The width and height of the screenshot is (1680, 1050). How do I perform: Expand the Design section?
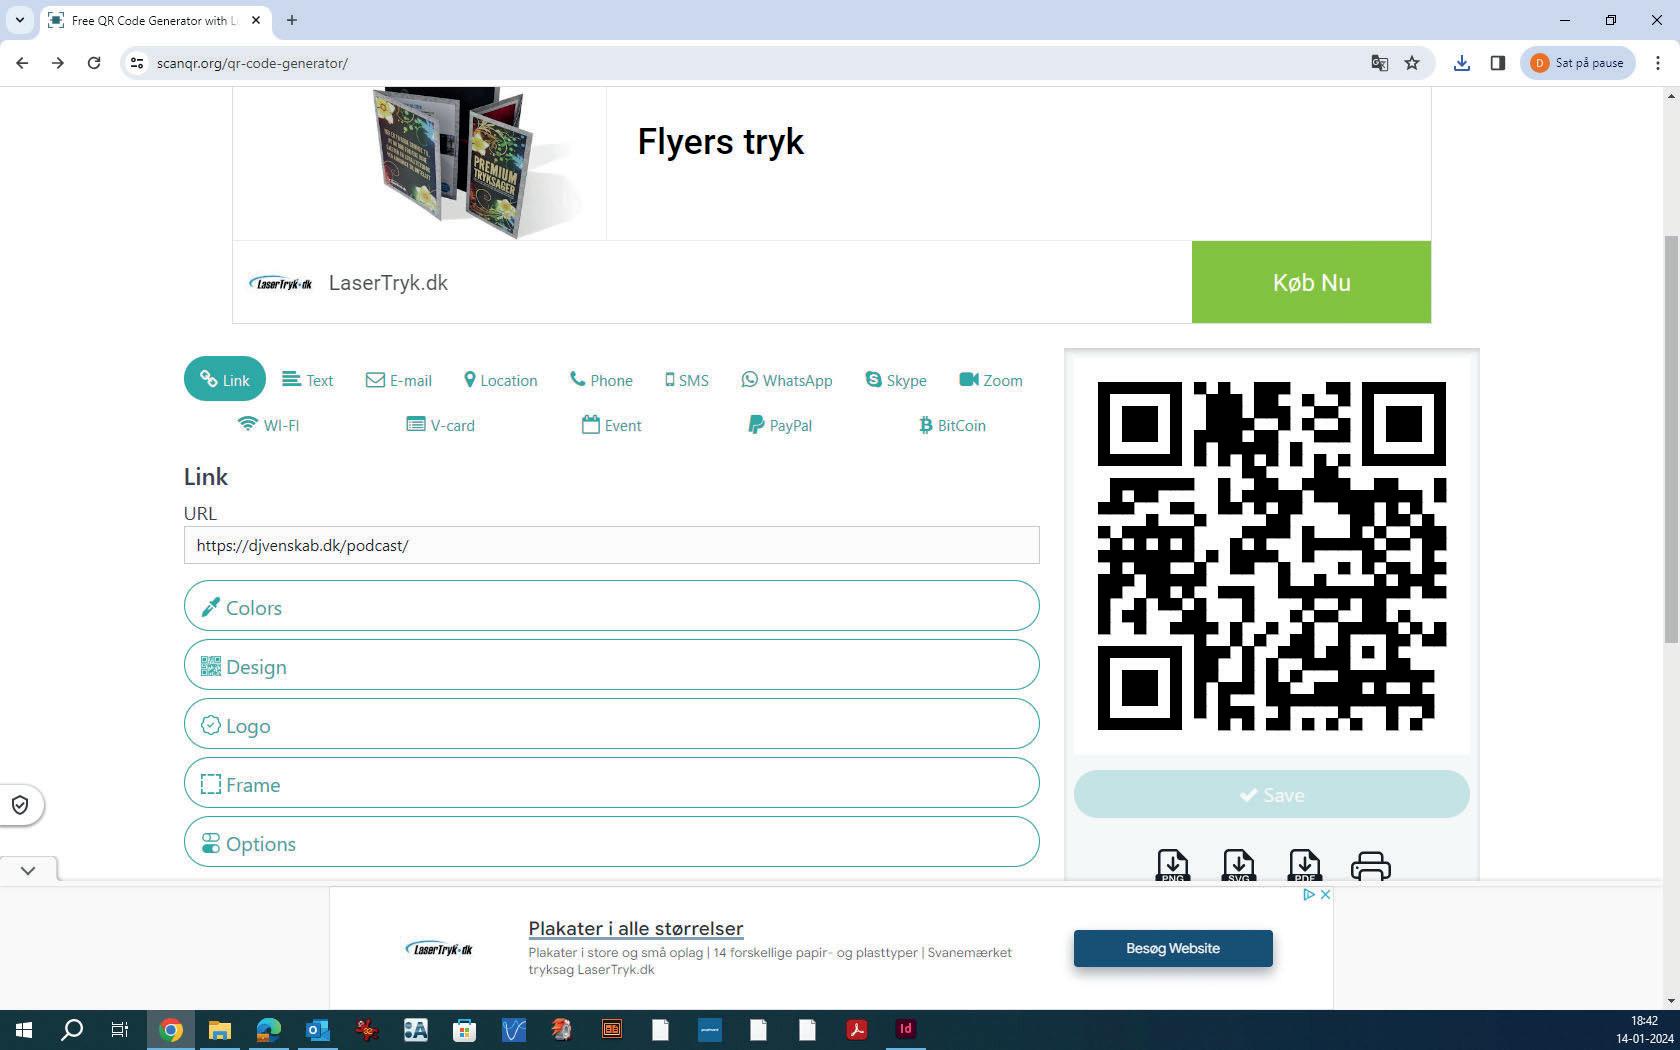click(611, 665)
